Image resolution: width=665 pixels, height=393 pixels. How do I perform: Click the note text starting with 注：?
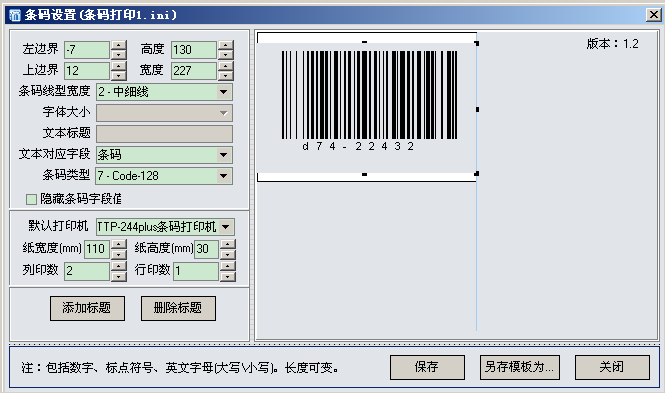click(181, 368)
